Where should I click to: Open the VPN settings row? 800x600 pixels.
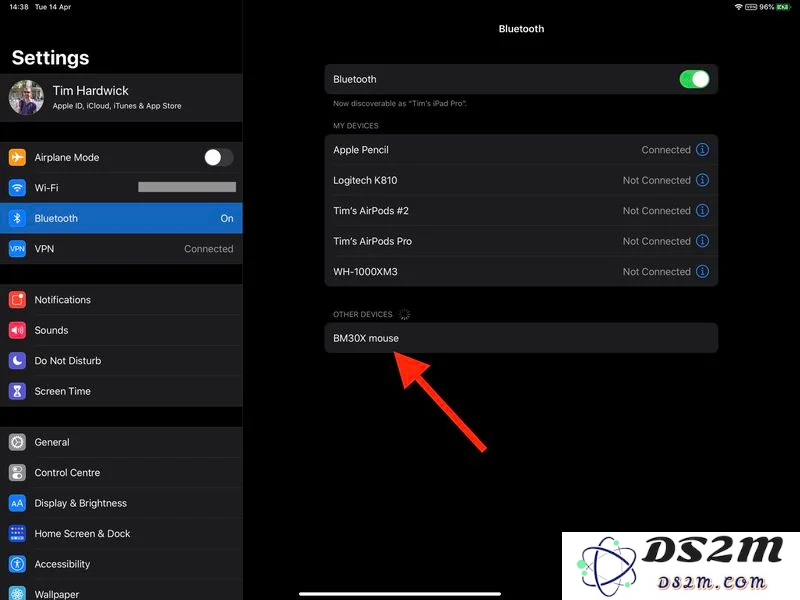[x=121, y=249]
